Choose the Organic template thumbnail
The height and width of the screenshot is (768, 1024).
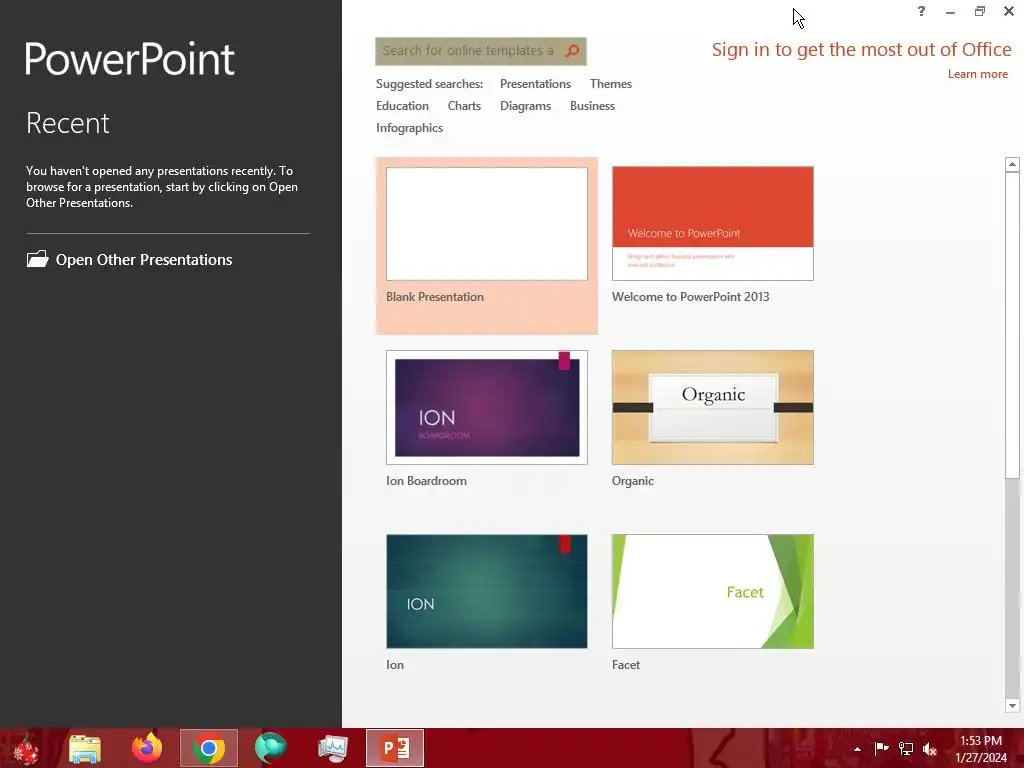pyautogui.click(x=712, y=408)
